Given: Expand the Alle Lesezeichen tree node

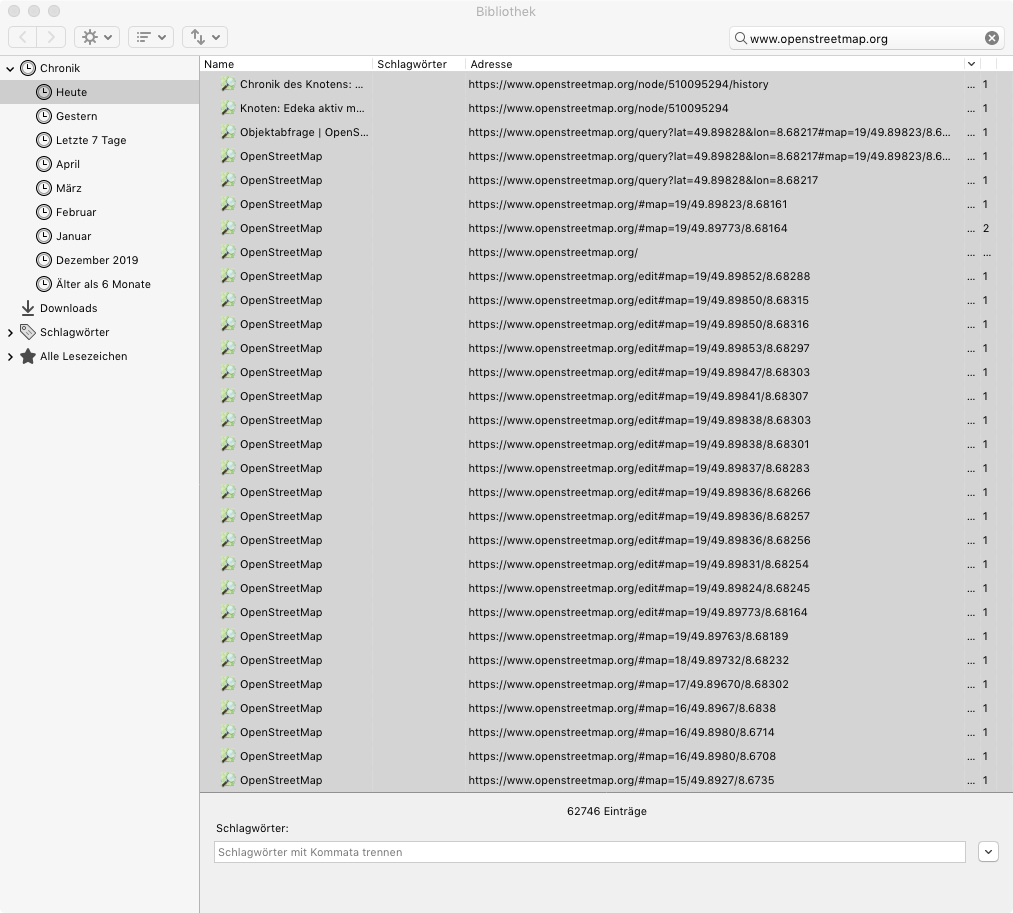Looking at the screenshot, I should (x=10, y=357).
